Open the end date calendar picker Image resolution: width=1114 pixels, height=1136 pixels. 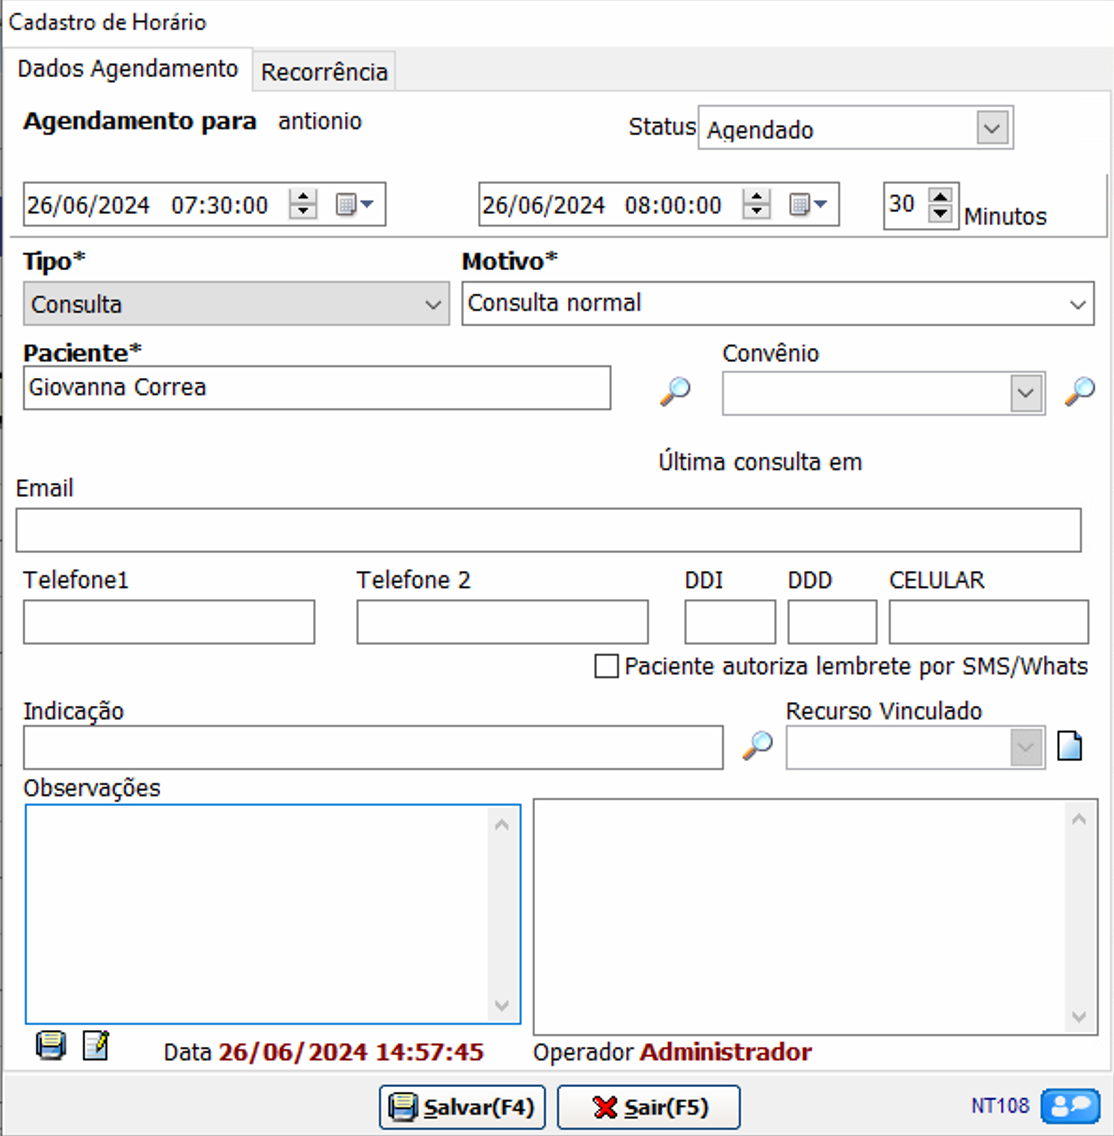tap(808, 205)
